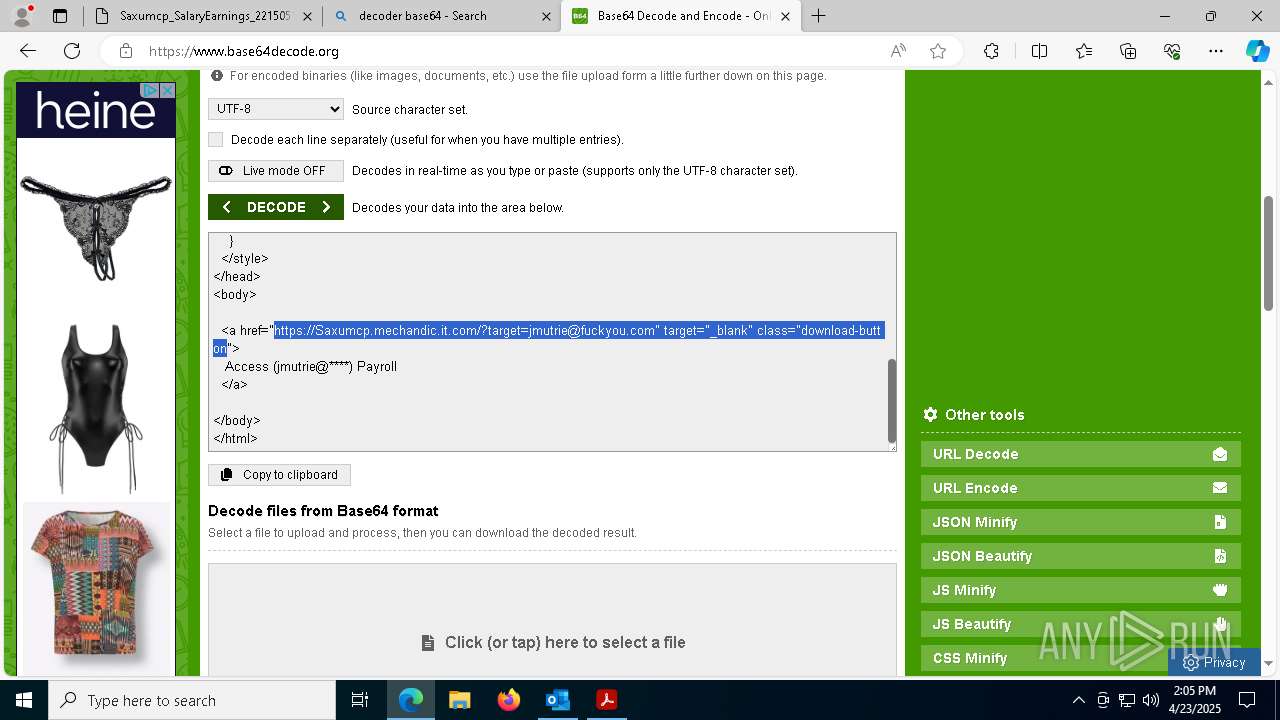This screenshot has width=1280, height=720.
Task: Close the Base64 Decode and Encode tab
Action: (x=786, y=16)
